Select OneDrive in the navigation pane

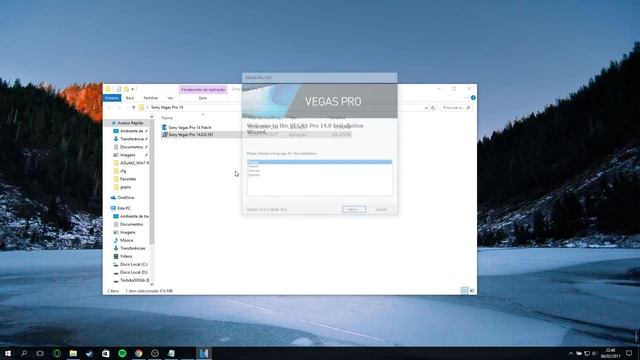[125, 198]
